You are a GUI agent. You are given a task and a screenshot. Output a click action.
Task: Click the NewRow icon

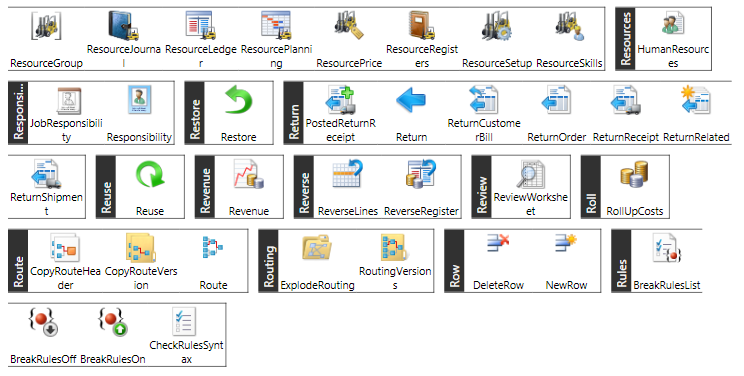pos(566,242)
